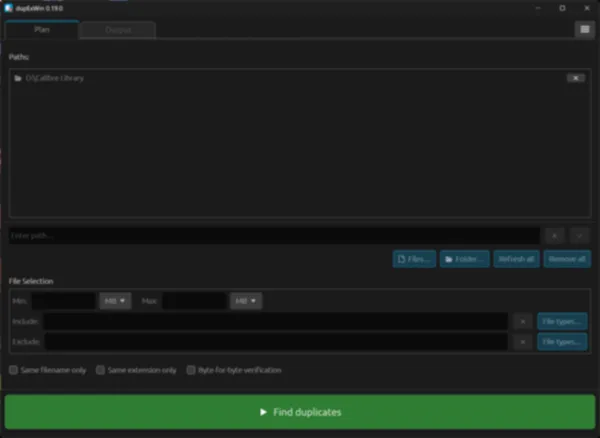Clear the Include filter field

pyautogui.click(x=523, y=322)
